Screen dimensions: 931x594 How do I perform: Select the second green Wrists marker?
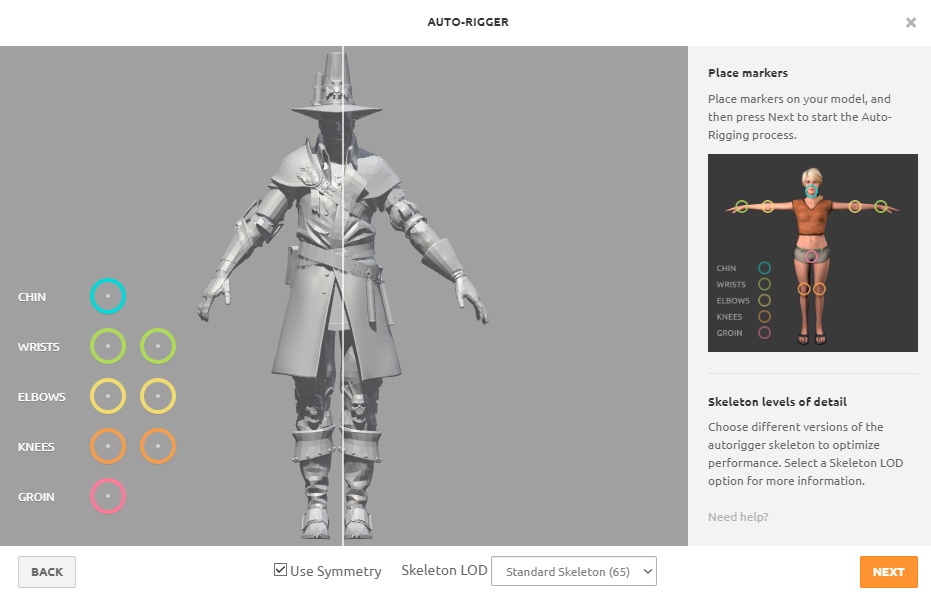(158, 346)
